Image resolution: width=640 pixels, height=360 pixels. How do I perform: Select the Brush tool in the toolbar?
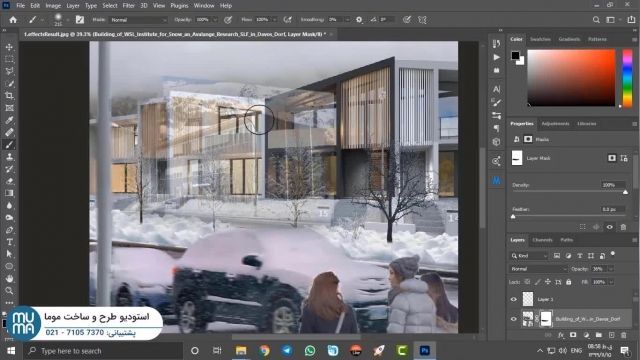click(x=9, y=144)
